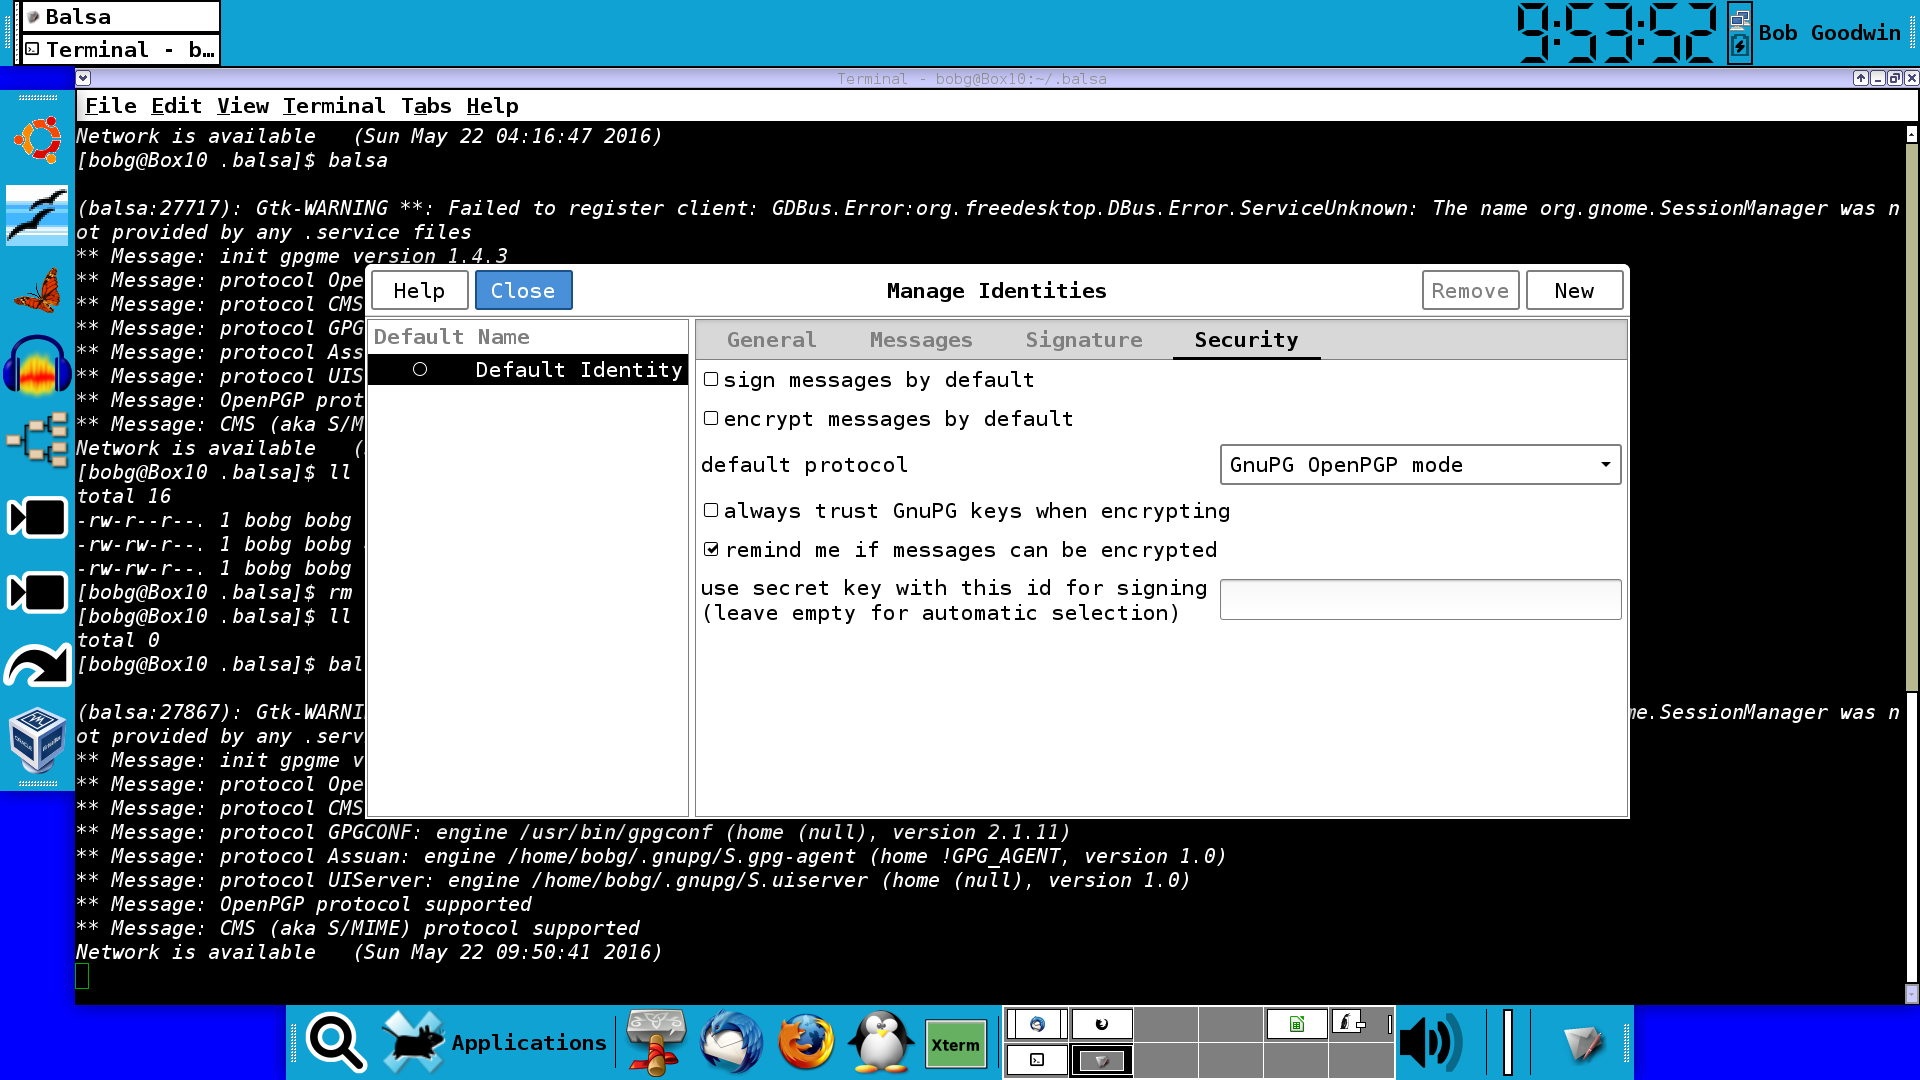This screenshot has height=1080, width=1920.
Task: Click the scrollbar up arrow in terminal
Action: point(1911,134)
